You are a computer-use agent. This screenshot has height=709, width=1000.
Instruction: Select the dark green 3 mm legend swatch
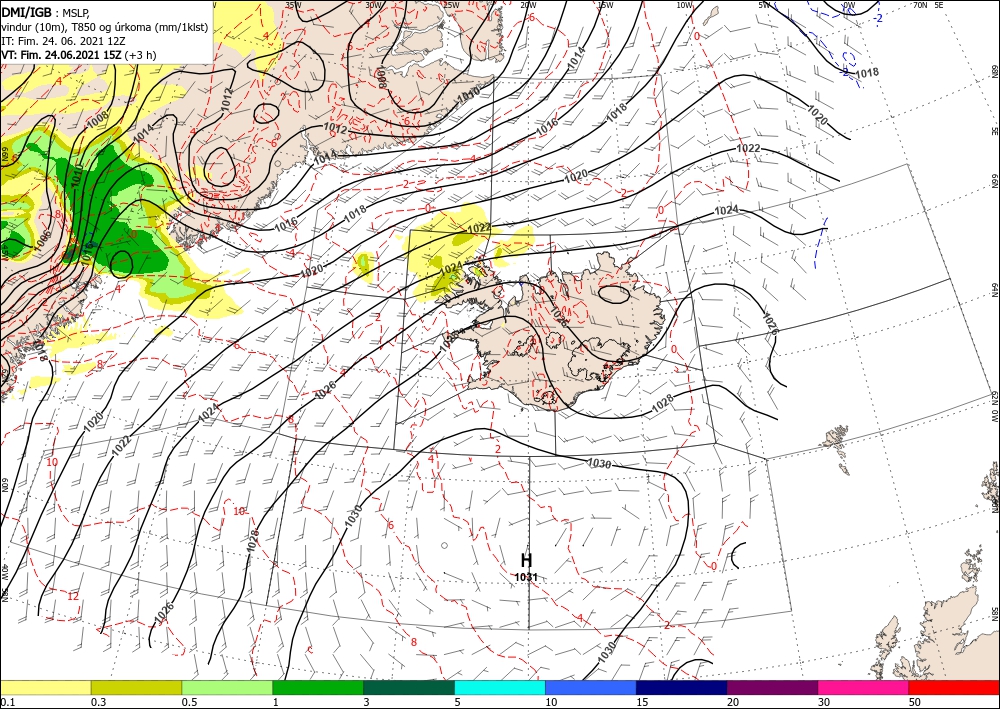409,687
